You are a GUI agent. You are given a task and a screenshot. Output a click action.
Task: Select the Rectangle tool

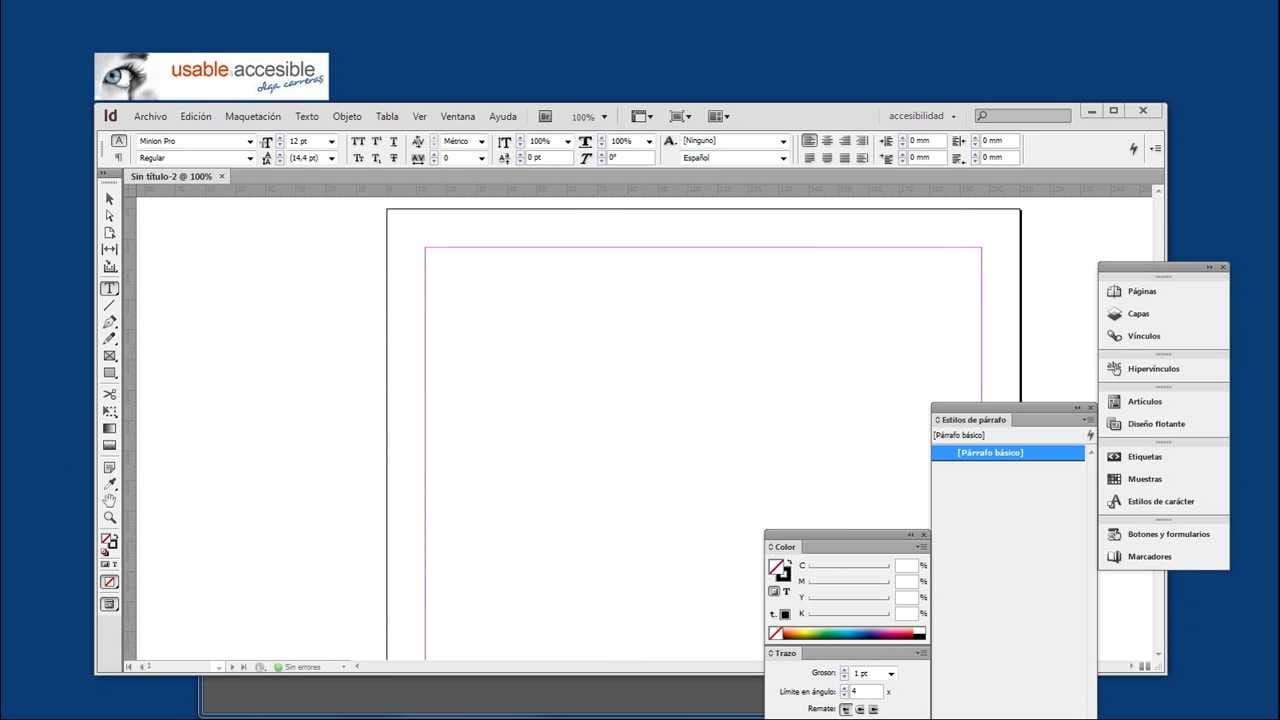tap(110, 373)
